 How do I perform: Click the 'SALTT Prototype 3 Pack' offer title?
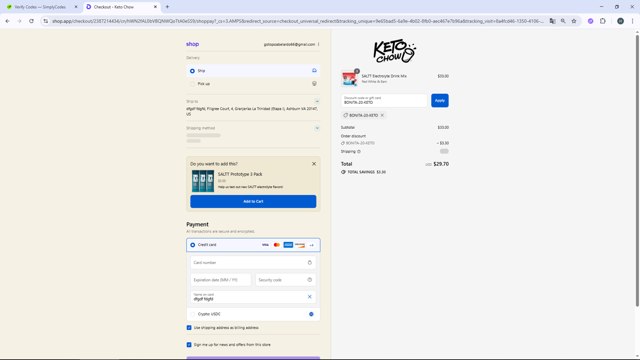click(x=240, y=174)
